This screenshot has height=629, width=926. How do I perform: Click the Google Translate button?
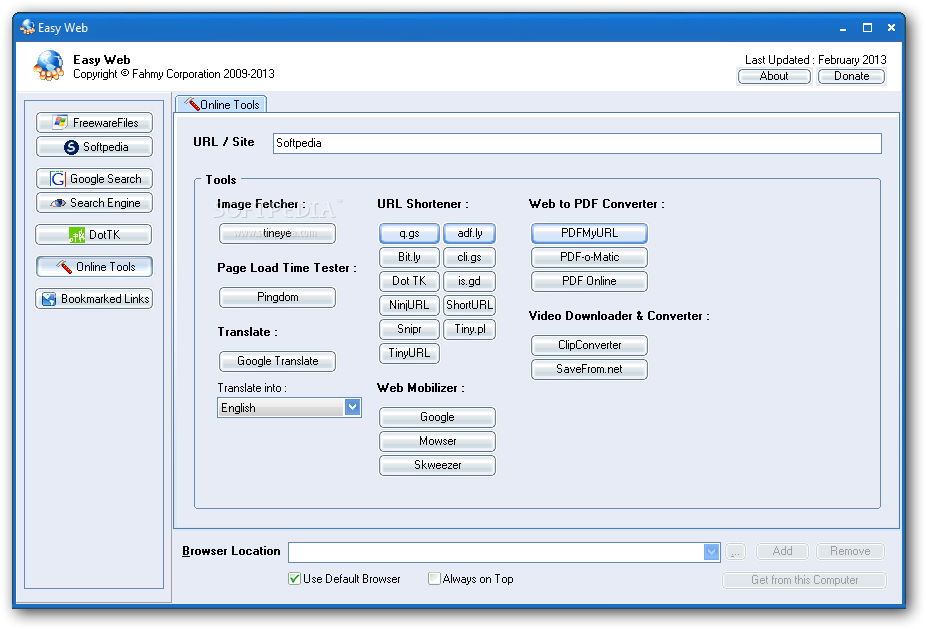tap(277, 361)
